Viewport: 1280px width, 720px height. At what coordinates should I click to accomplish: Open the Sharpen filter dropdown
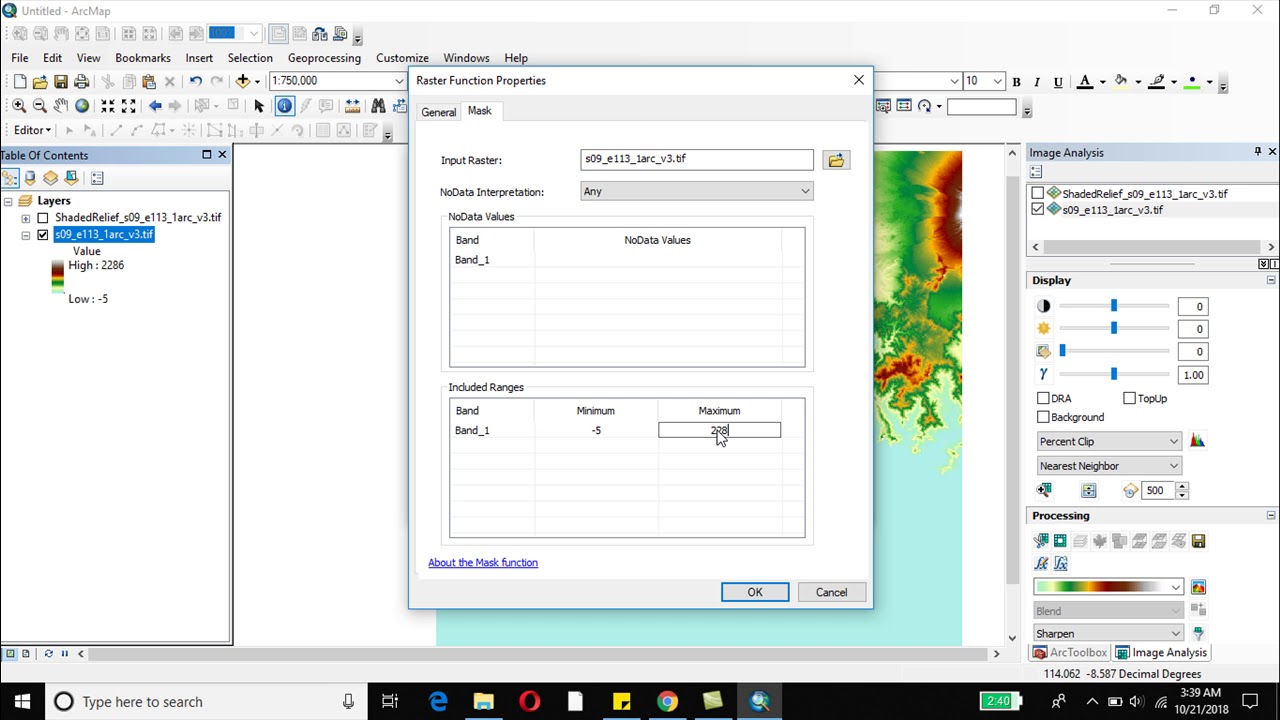pyautogui.click(x=1109, y=633)
